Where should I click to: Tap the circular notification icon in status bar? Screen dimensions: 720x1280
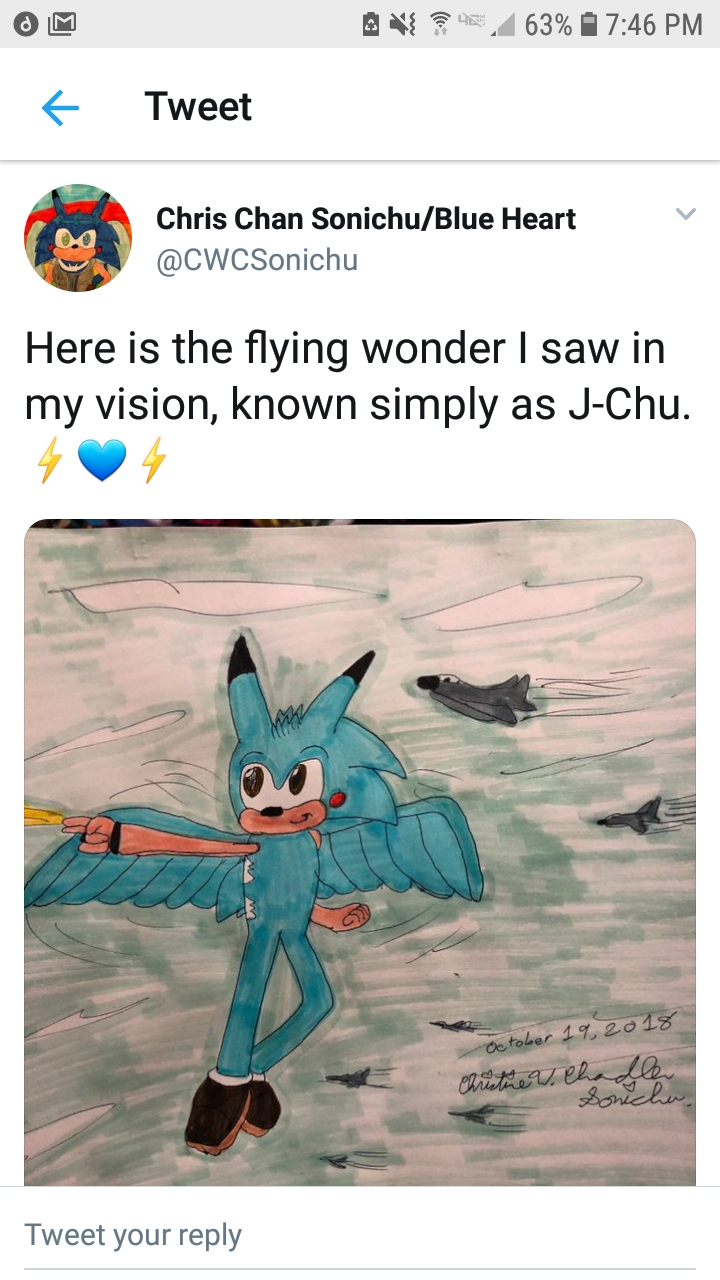pyautogui.click(x=27, y=24)
